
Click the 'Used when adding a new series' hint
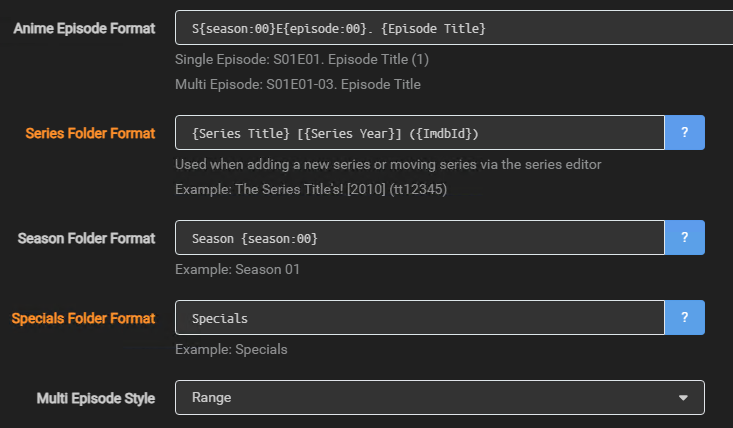(x=388, y=164)
